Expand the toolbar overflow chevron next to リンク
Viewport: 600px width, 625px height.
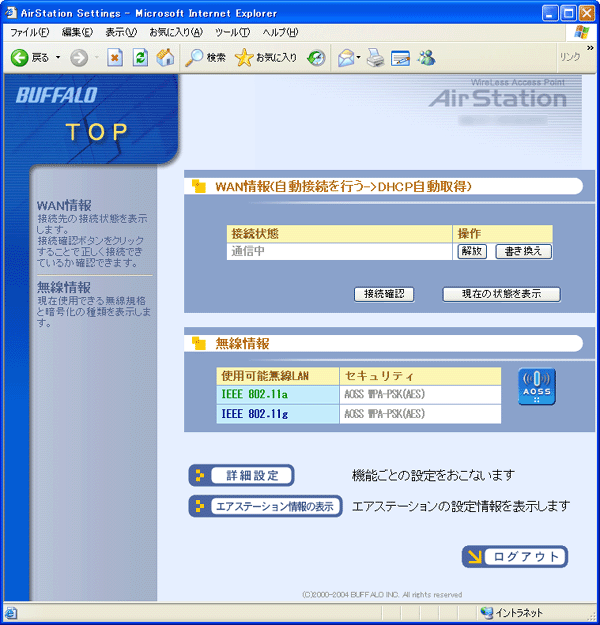[x=590, y=48]
